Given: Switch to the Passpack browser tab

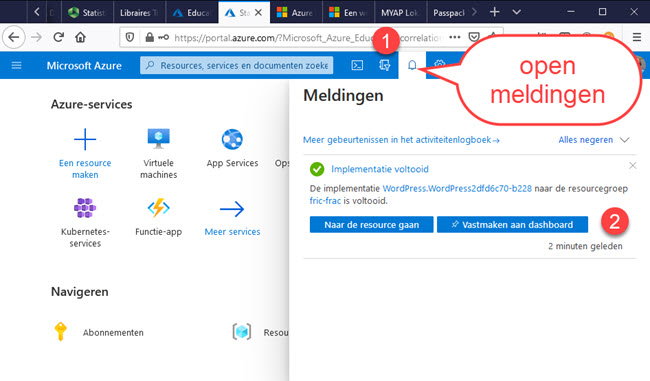Looking at the screenshot, I should (449, 12).
